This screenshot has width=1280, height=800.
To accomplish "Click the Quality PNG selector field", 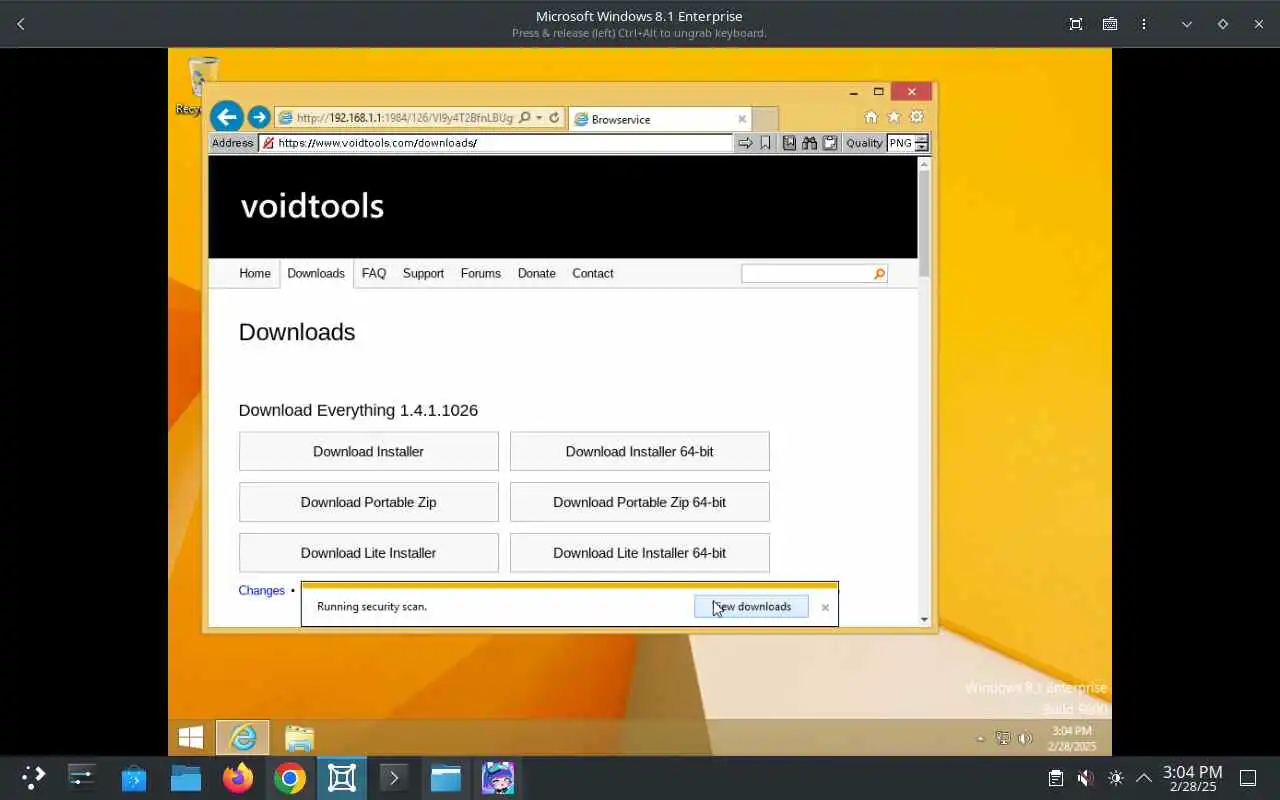I will point(900,143).
